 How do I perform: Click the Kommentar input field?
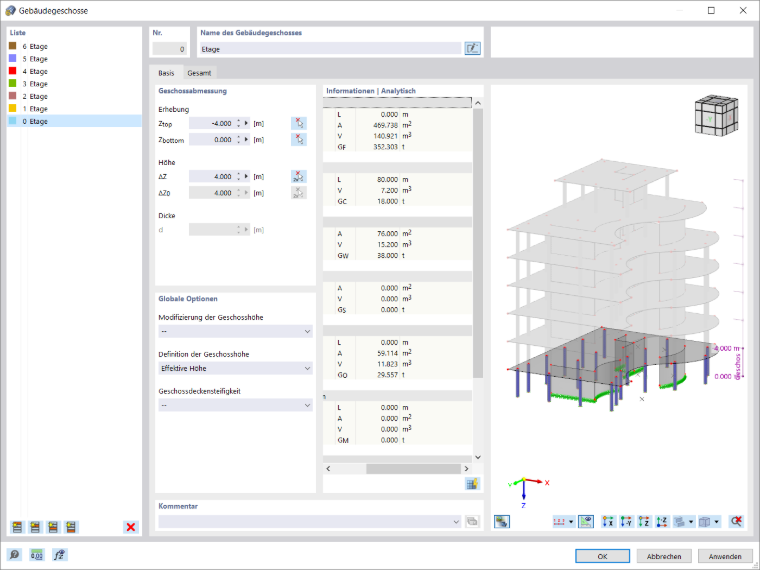tap(309, 522)
